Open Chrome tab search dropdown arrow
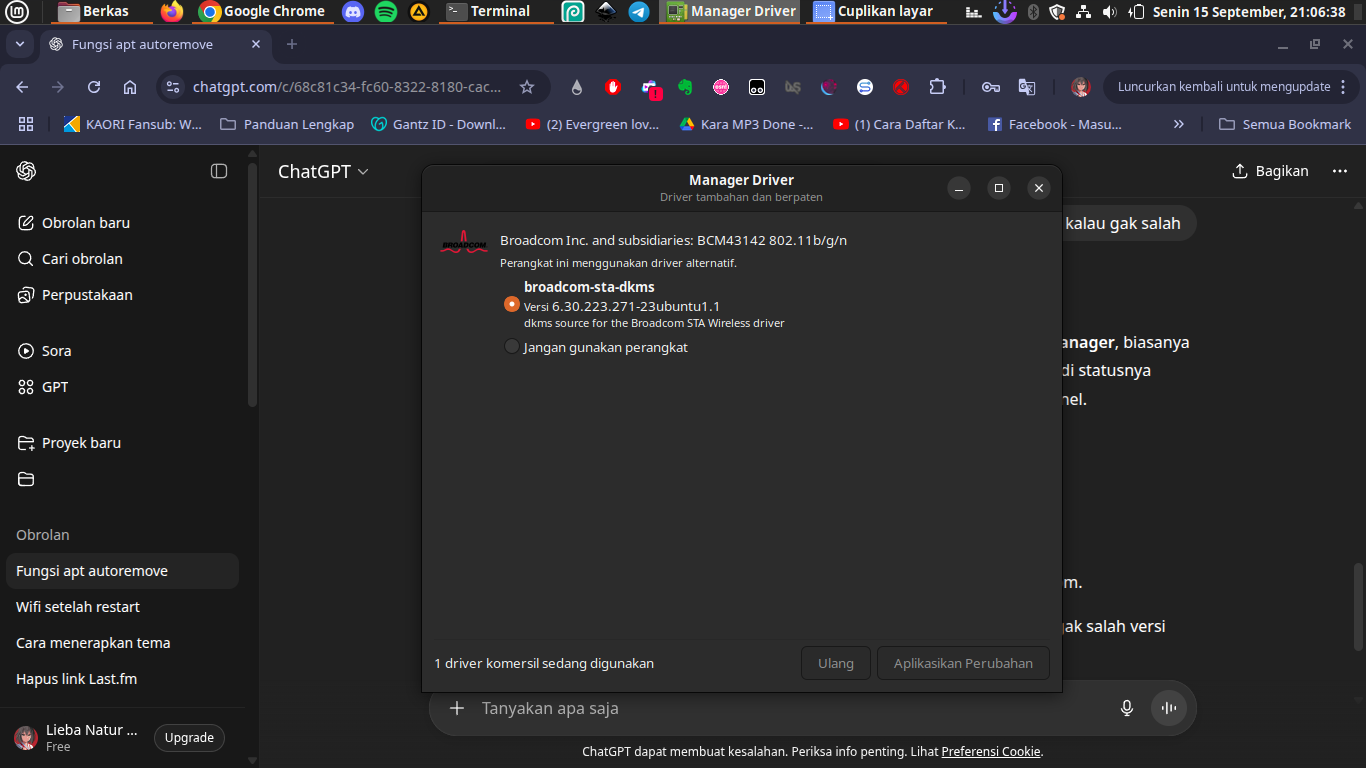This screenshot has height=768, width=1366. point(18,45)
